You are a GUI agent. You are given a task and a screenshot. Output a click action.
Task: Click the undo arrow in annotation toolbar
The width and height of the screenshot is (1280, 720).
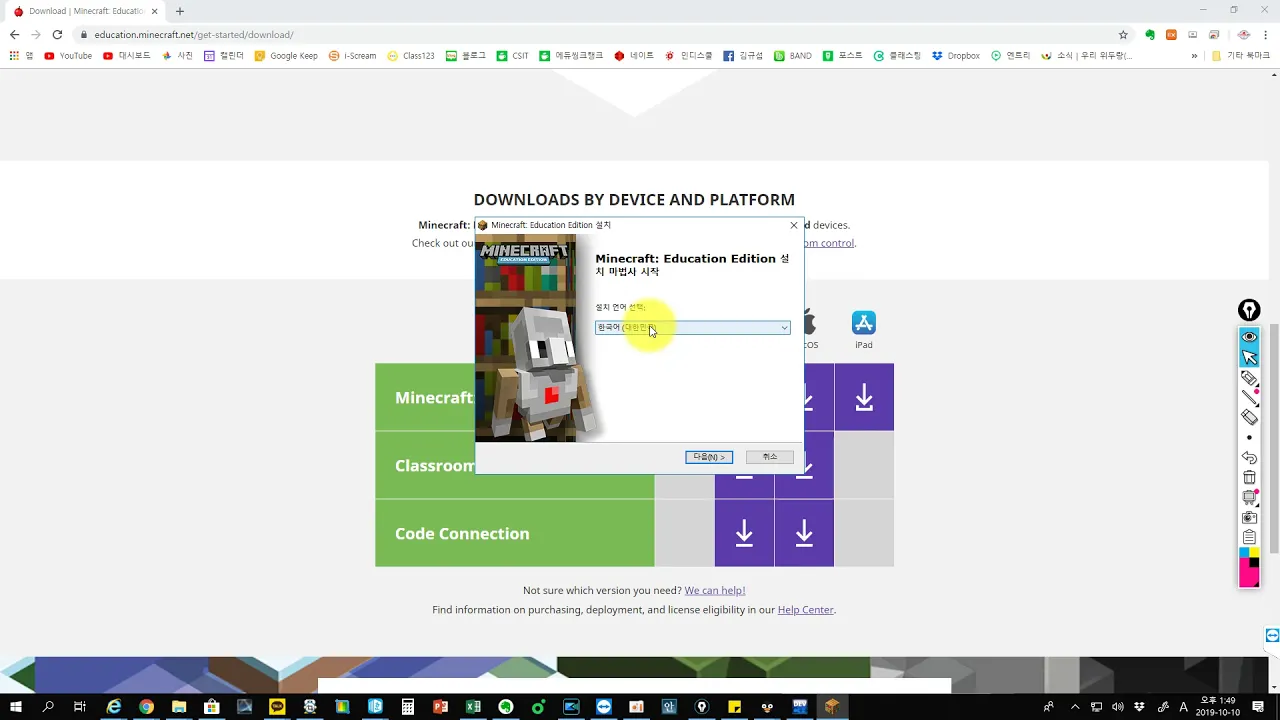1249,458
